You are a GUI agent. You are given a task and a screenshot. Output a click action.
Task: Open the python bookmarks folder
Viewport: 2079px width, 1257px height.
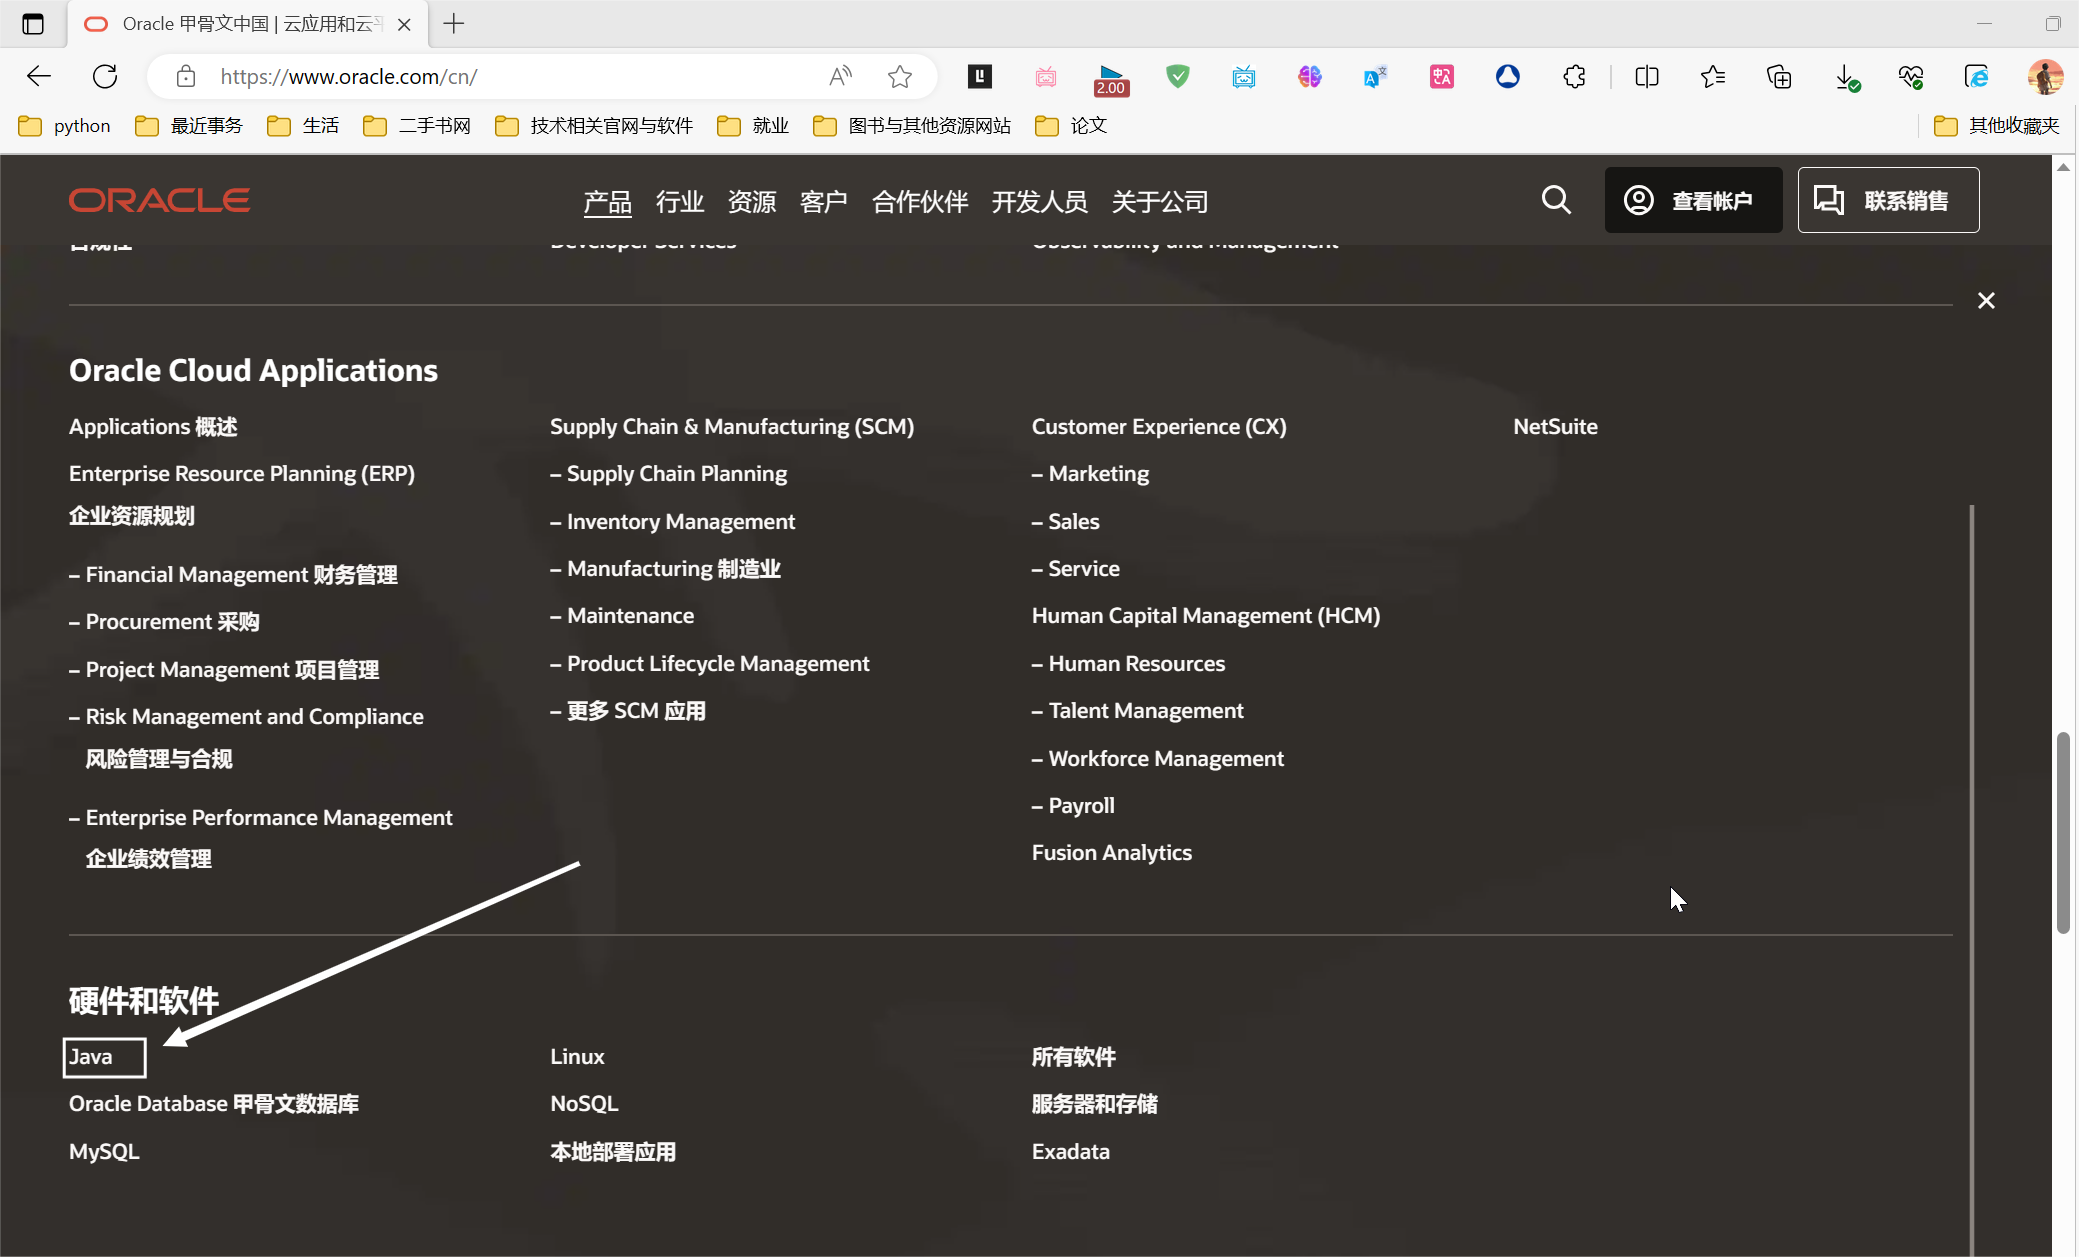coord(64,126)
